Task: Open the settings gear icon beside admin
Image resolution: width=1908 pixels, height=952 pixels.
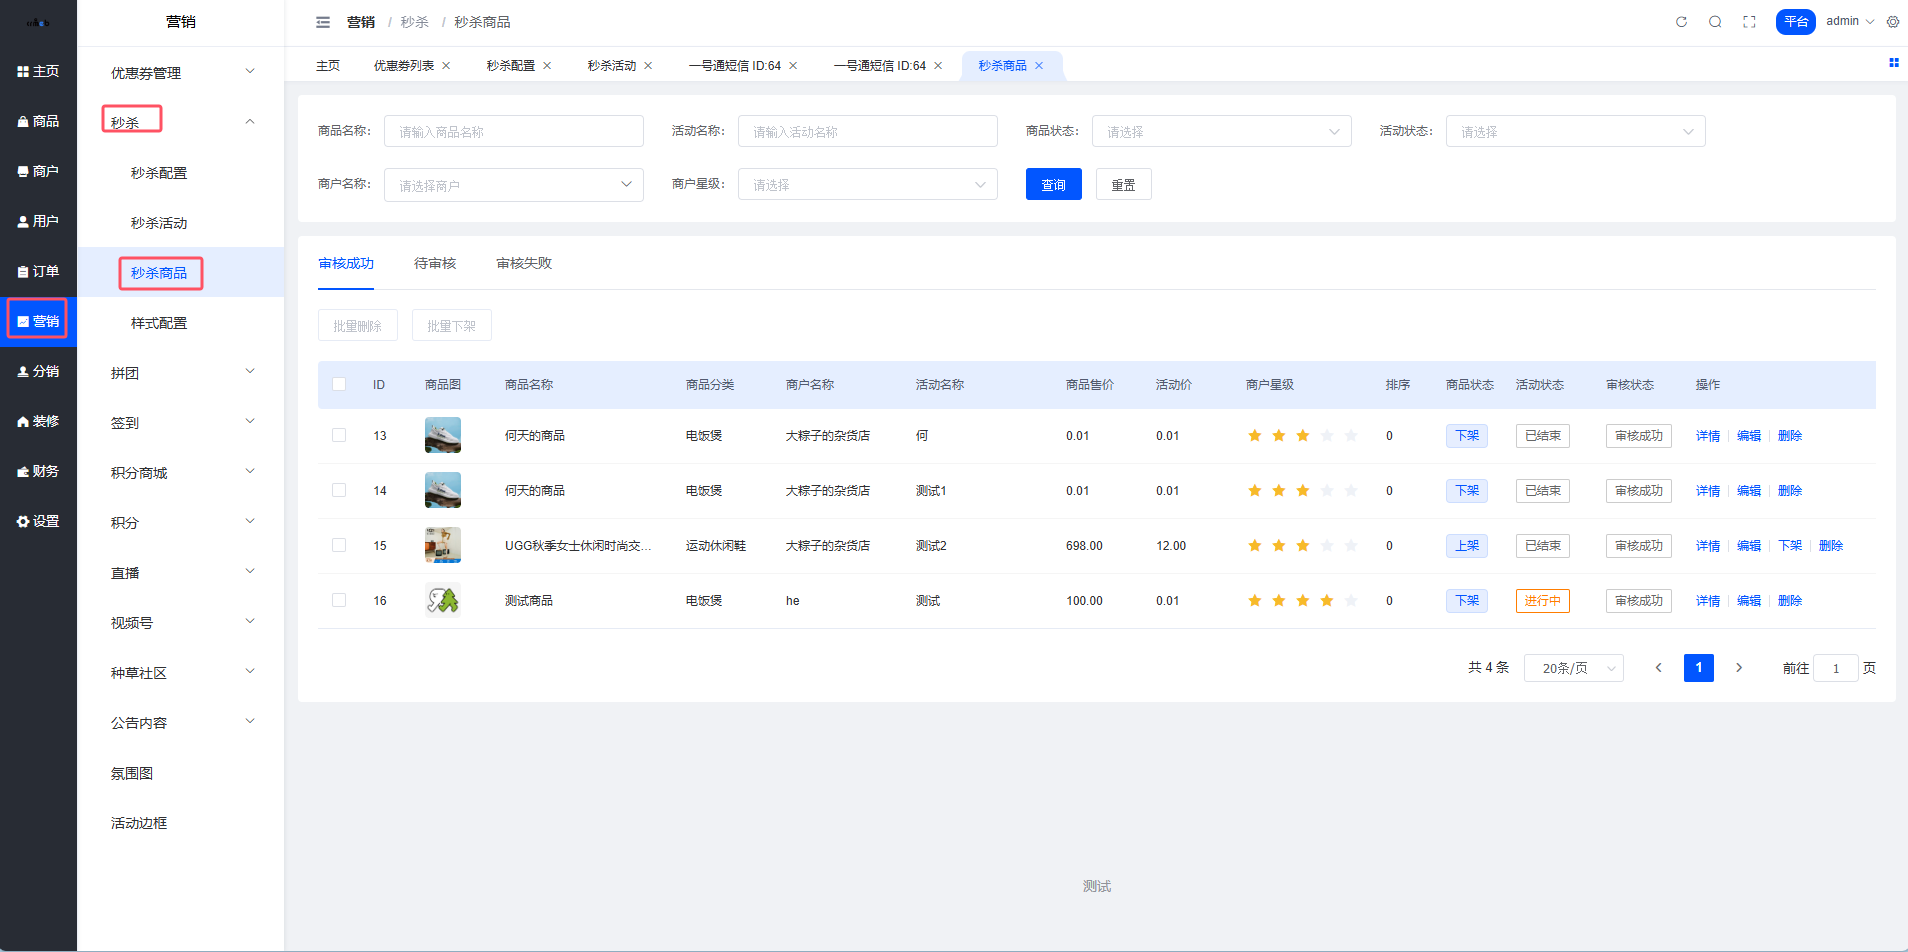Action: tap(1893, 22)
